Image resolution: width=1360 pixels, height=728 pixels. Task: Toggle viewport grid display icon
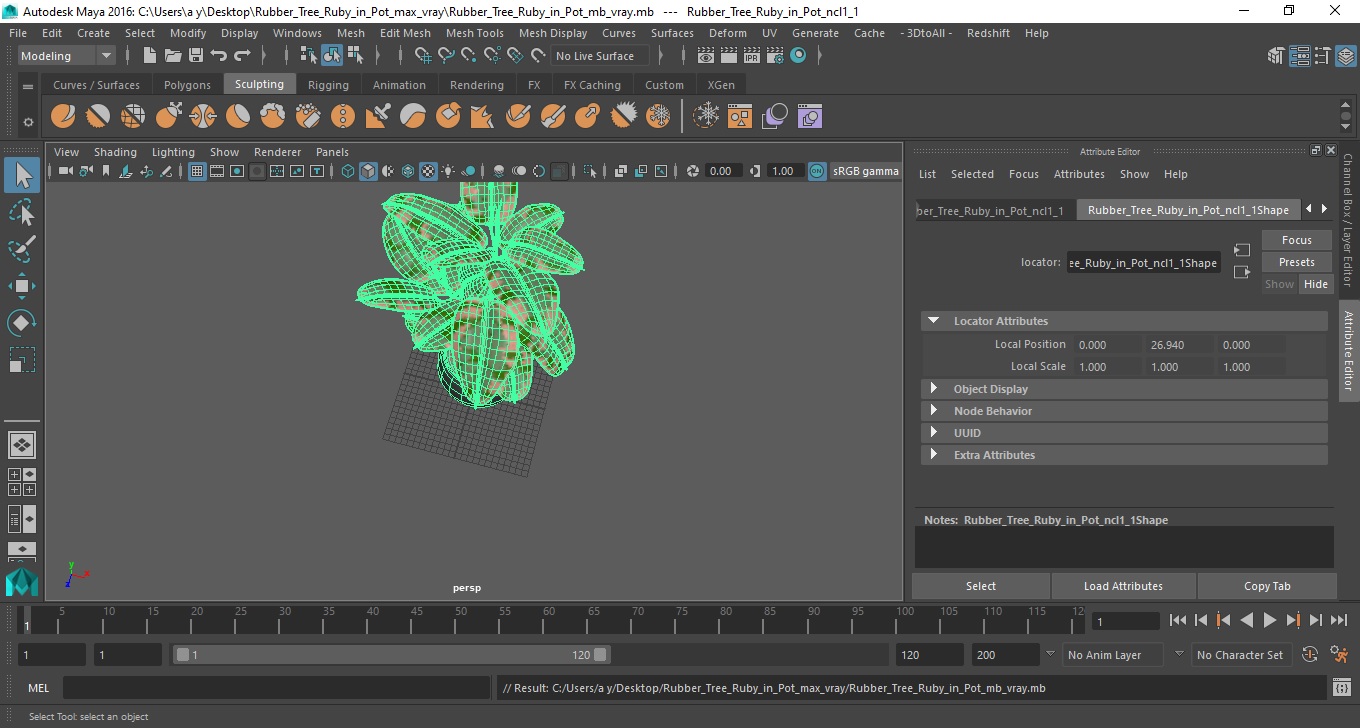pos(197,171)
